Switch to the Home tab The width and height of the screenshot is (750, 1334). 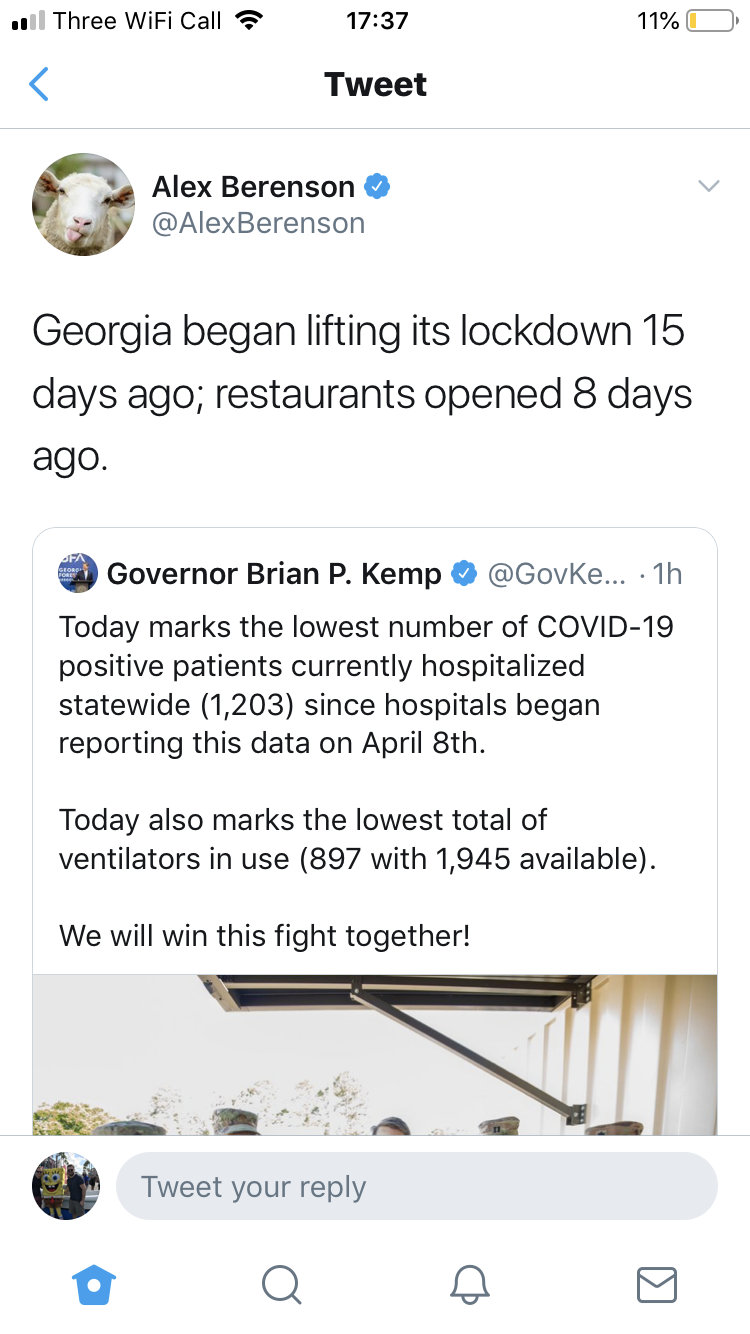click(x=94, y=1284)
